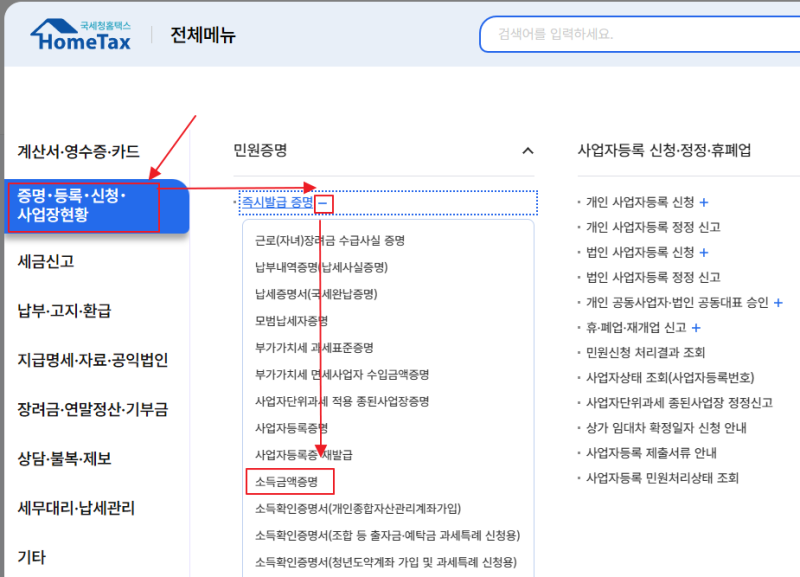This screenshot has height=577, width=800.
Task: Open 모범납세자증명
Action: coord(291,321)
